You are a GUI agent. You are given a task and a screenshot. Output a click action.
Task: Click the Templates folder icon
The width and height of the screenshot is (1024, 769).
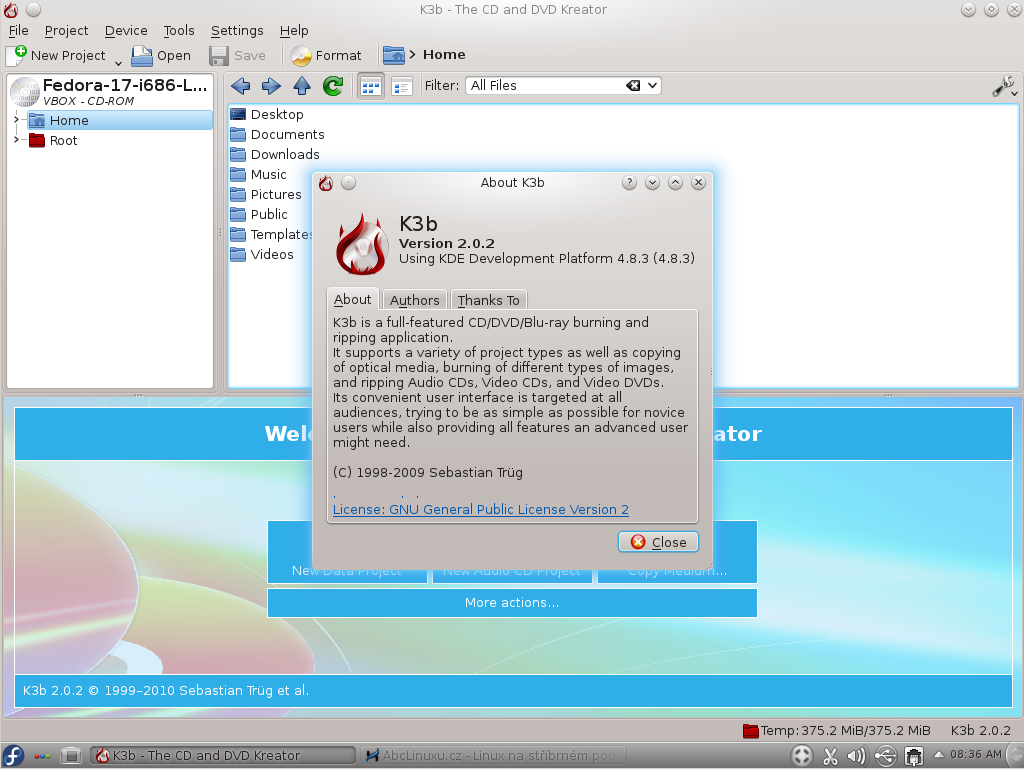click(238, 234)
